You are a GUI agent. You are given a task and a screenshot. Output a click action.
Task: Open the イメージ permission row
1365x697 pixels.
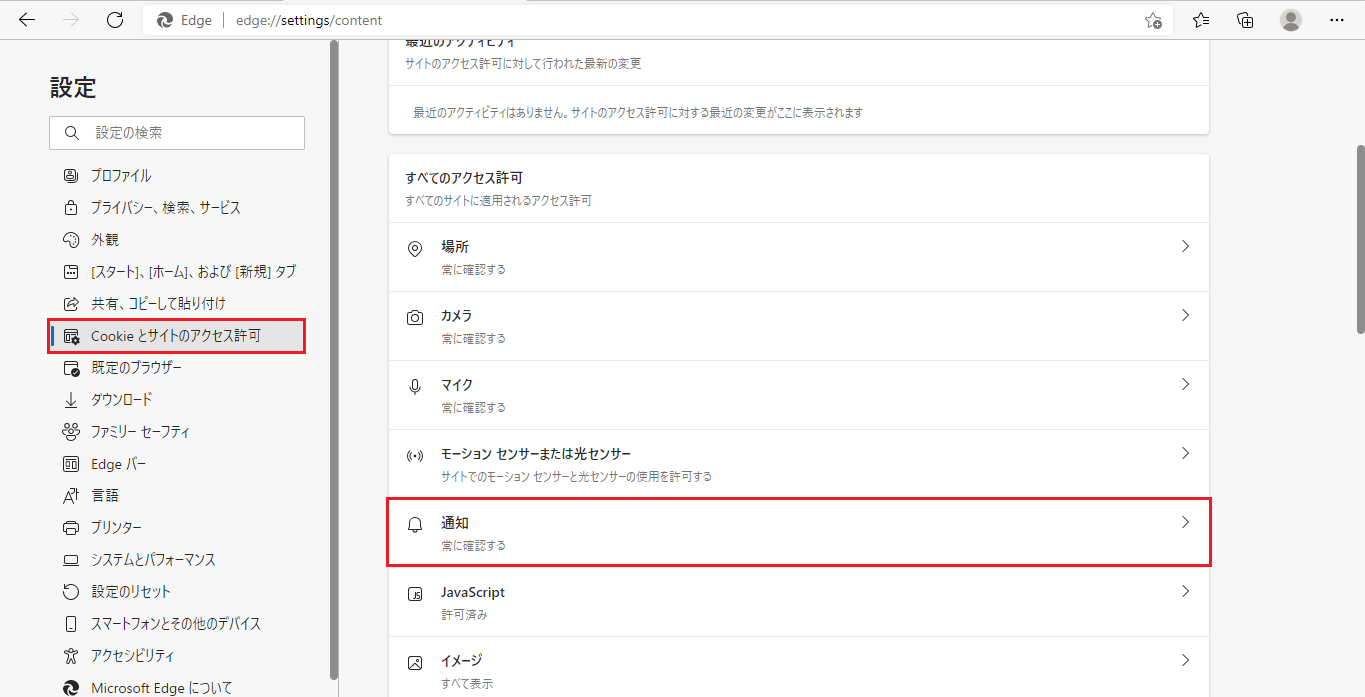(798, 670)
